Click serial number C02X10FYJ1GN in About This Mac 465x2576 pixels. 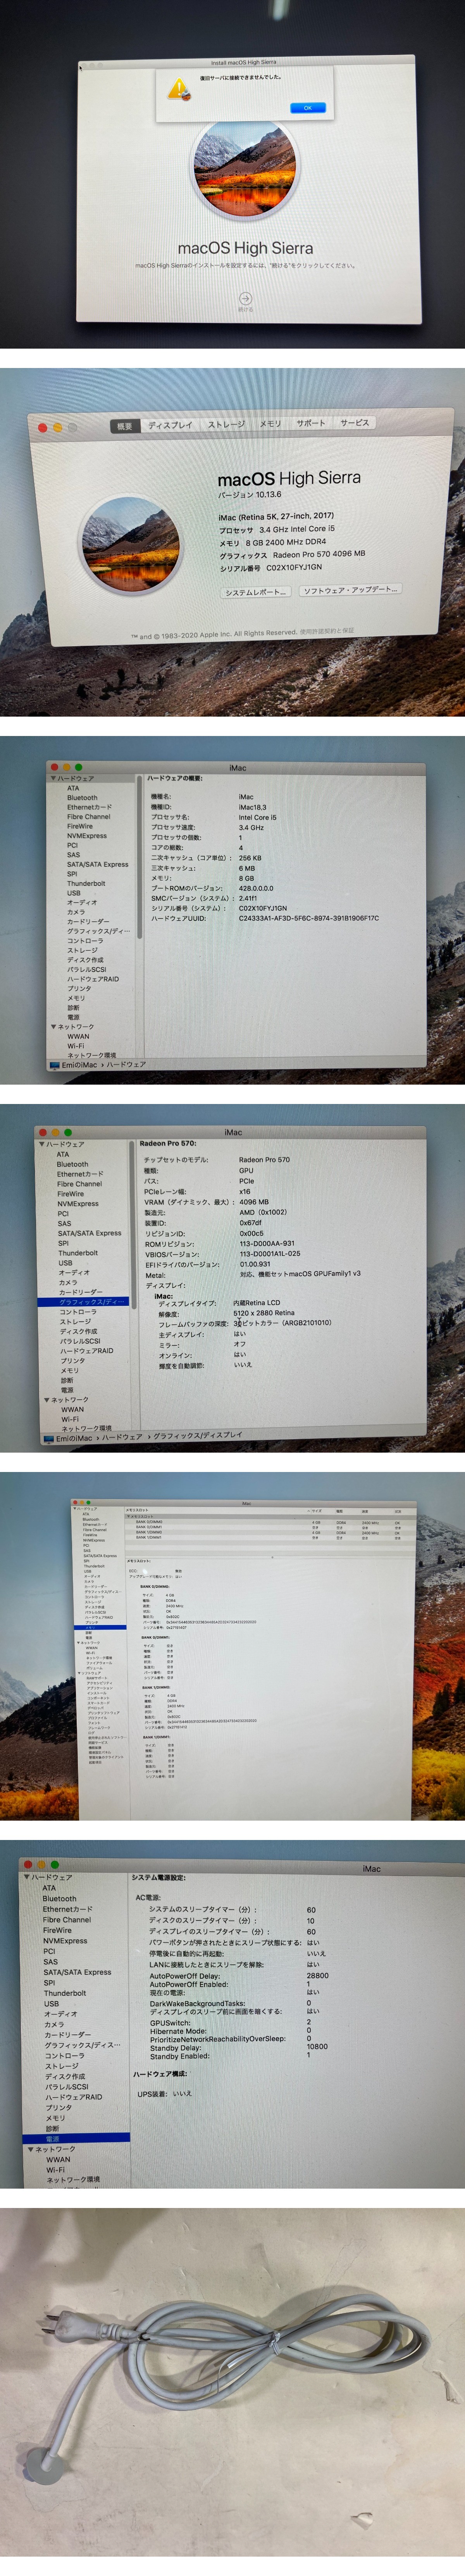point(294,567)
